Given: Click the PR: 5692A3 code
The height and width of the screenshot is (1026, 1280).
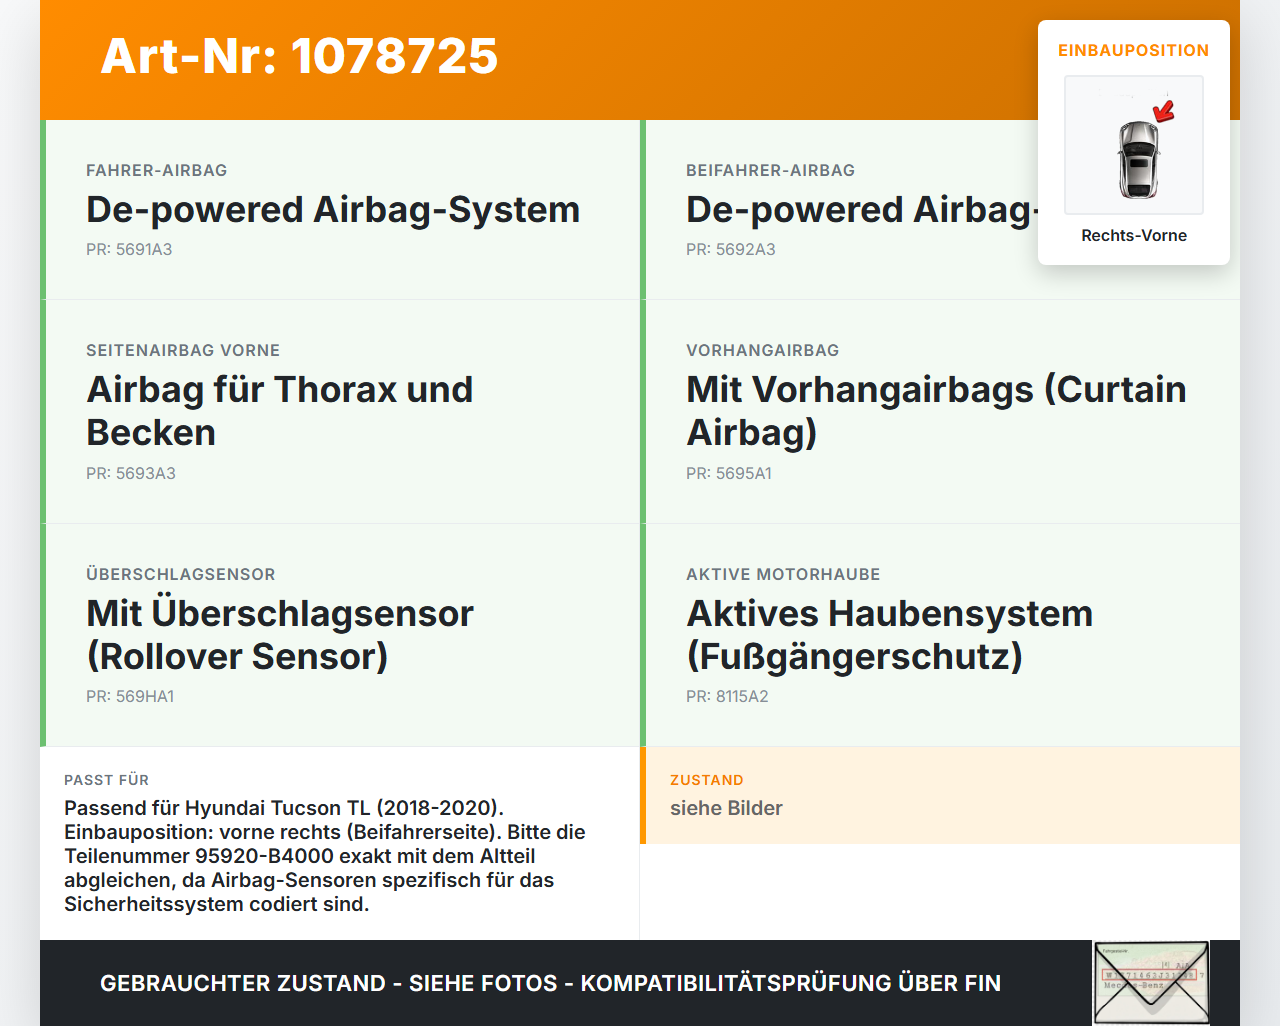Looking at the screenshot, I should pyautogui.click(x=731, y=249).
